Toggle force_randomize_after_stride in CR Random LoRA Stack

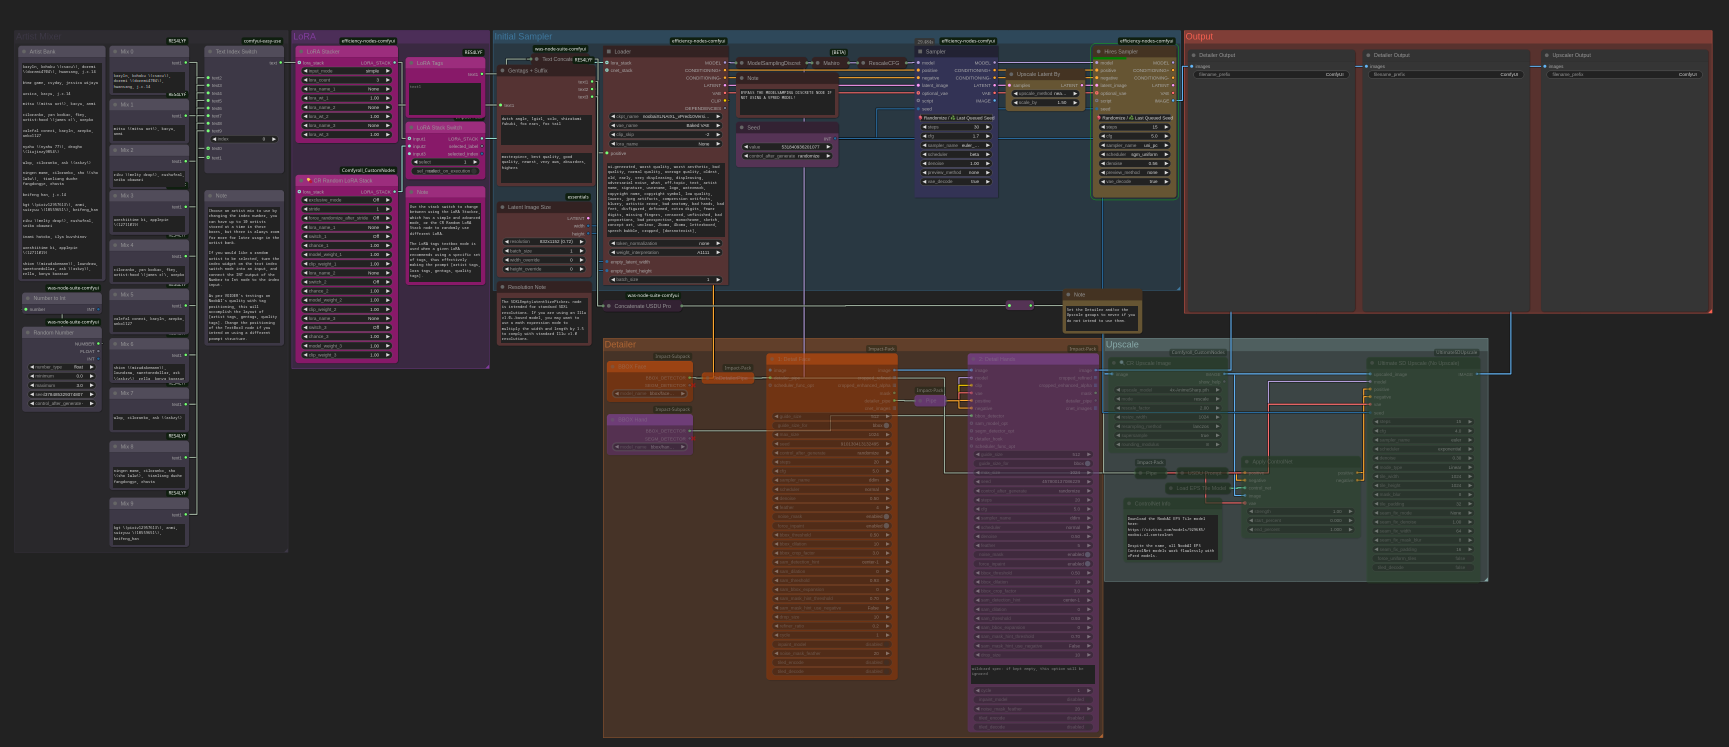pyautogui.click(x=345, y=218)
